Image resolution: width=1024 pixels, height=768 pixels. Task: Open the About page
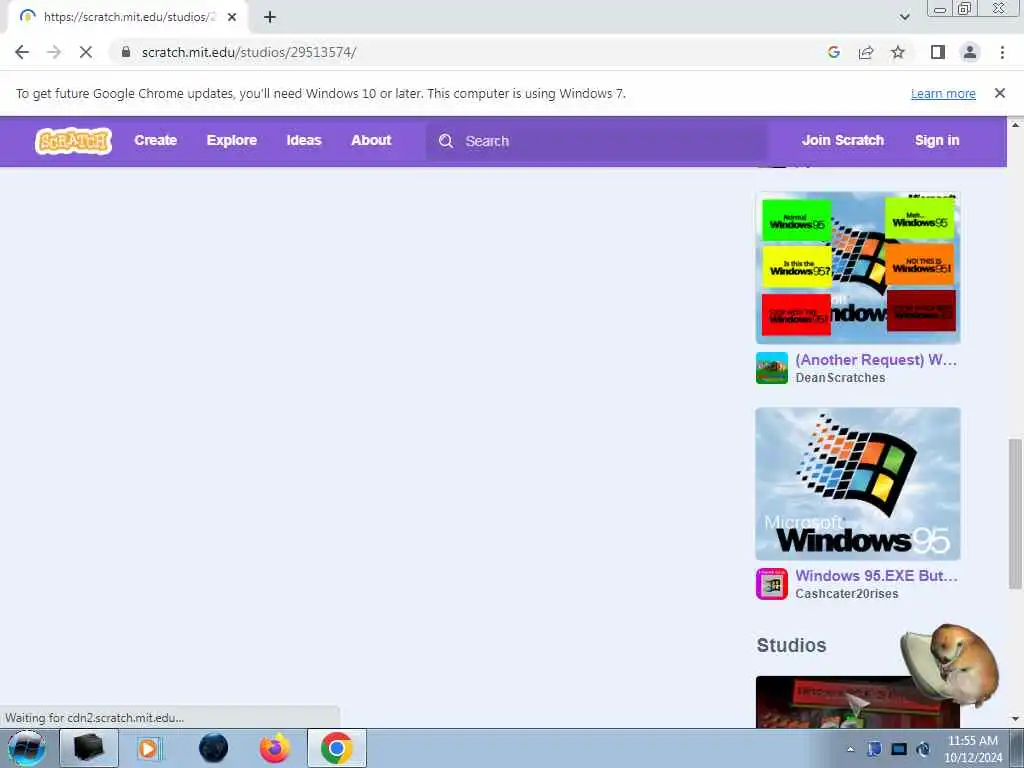(371, 140)
